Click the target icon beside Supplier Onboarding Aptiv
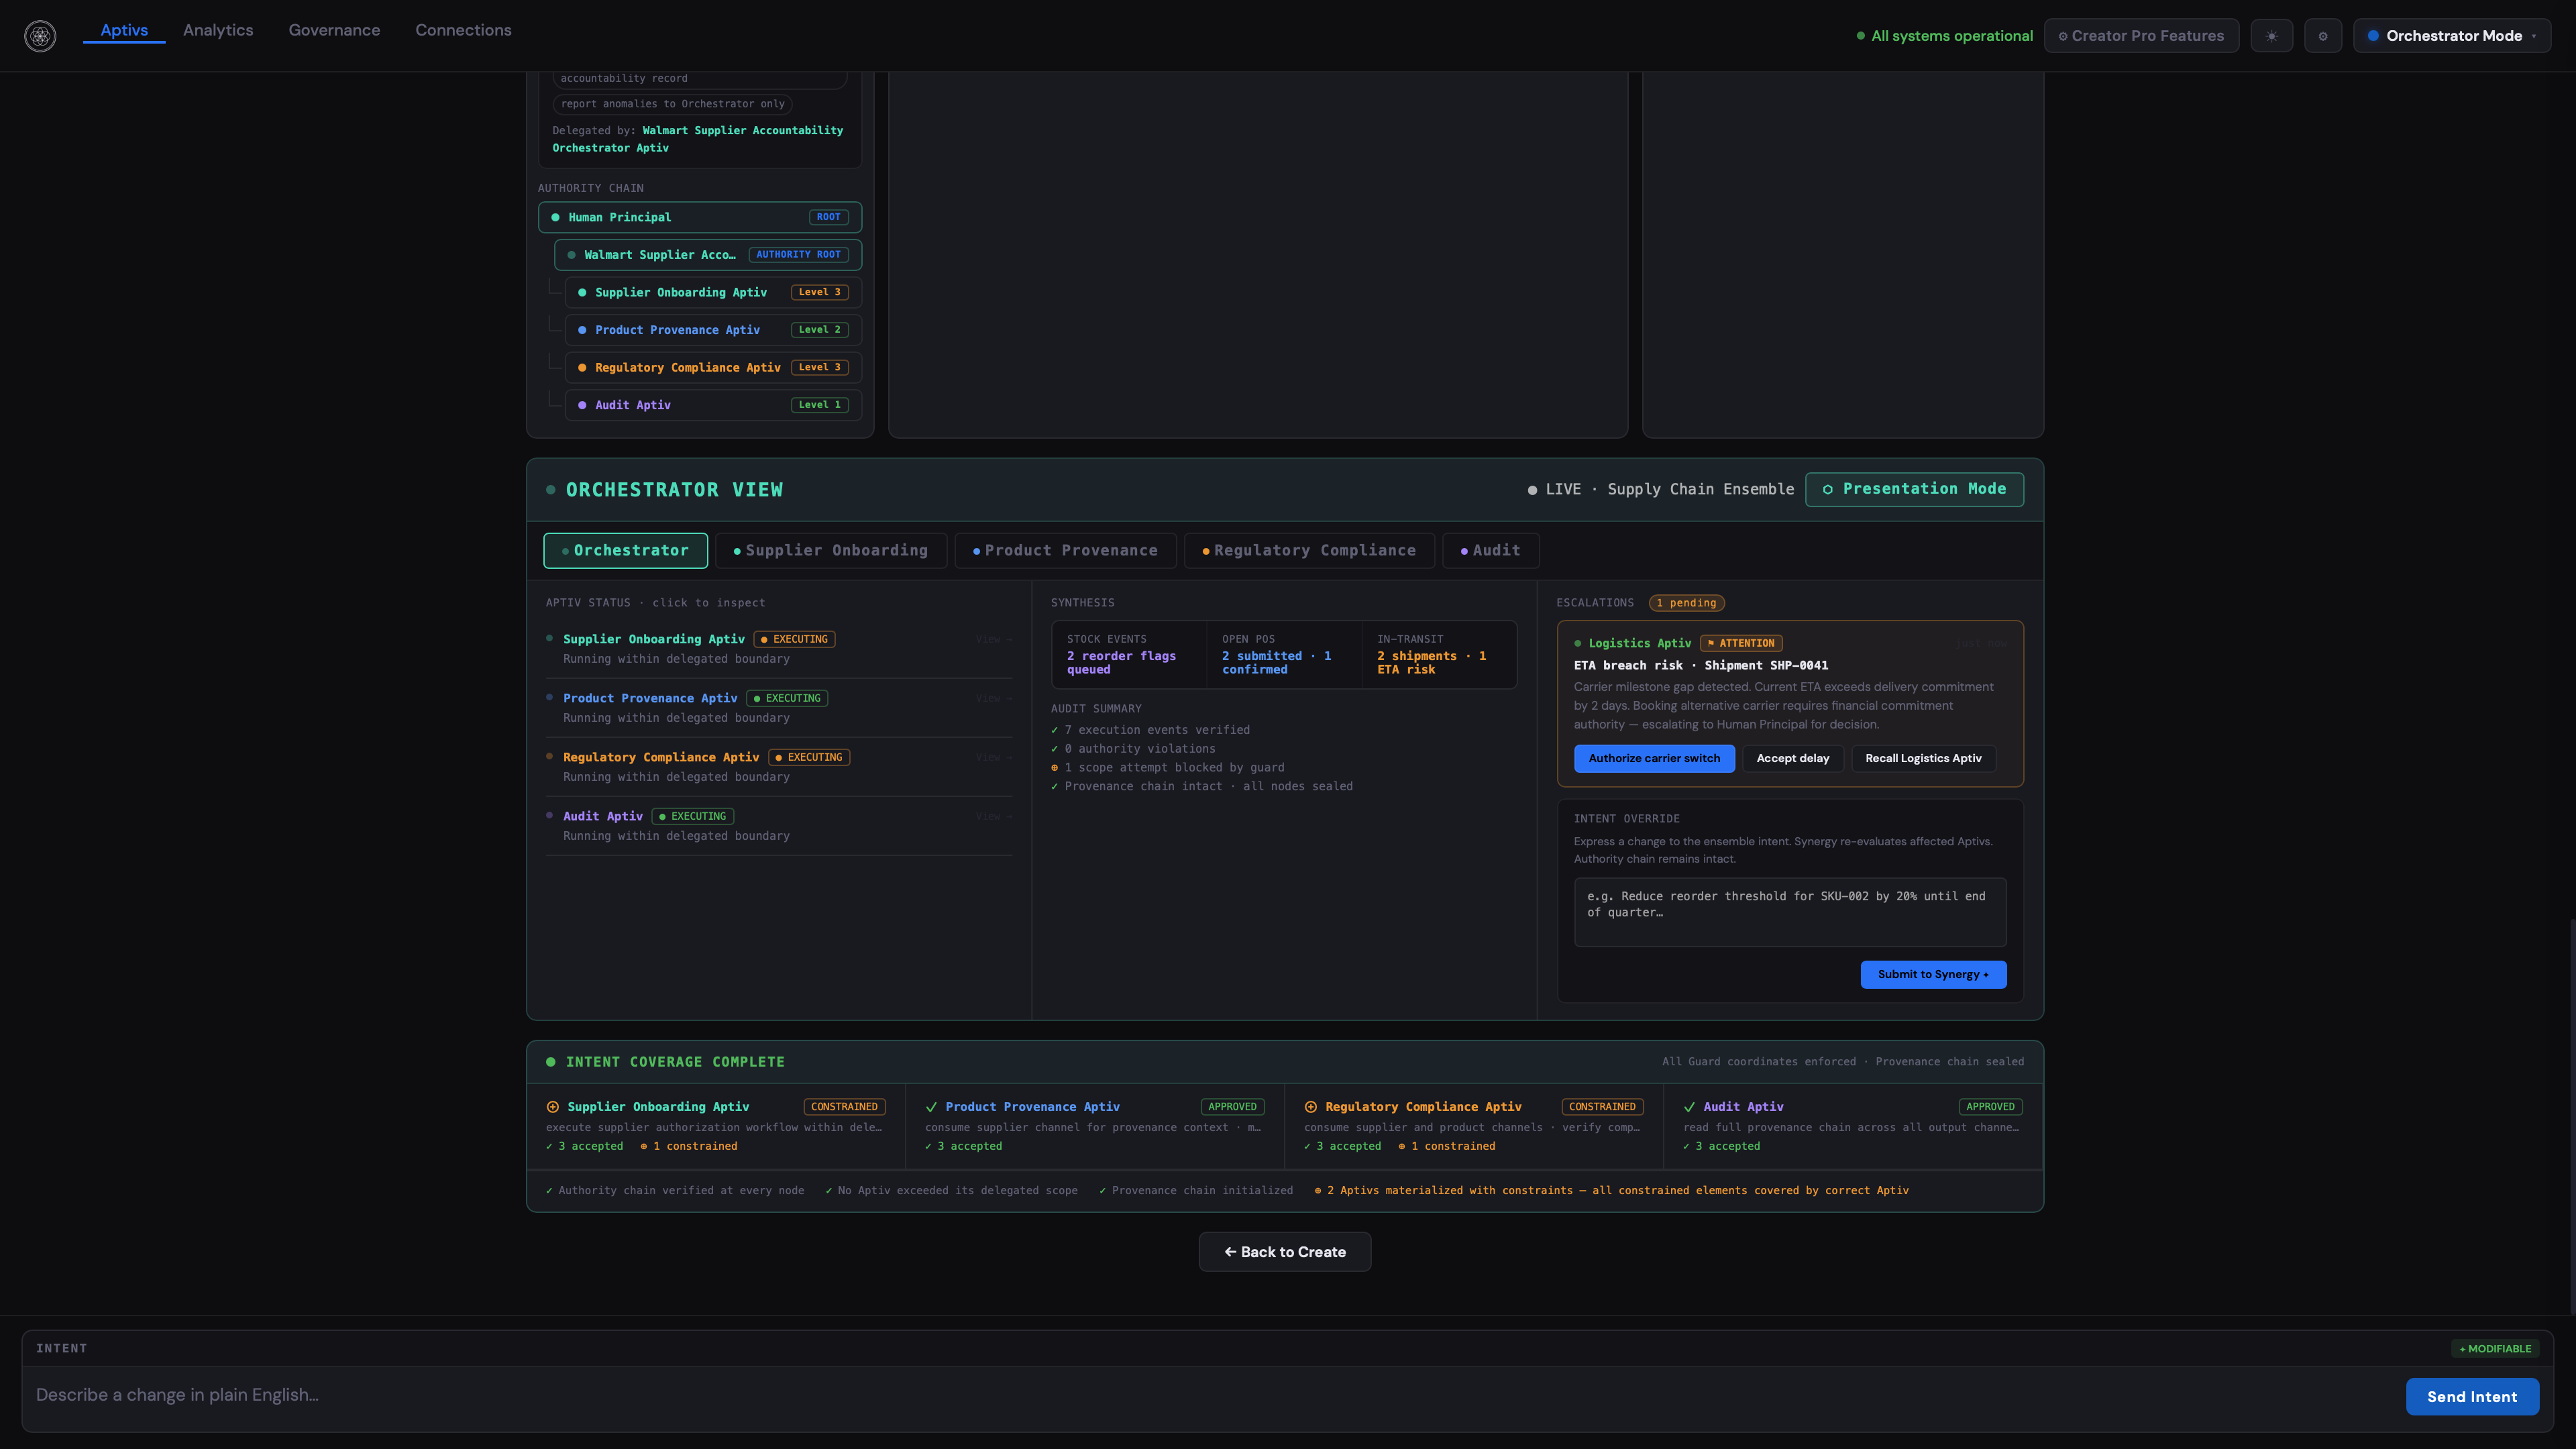 552,1106
